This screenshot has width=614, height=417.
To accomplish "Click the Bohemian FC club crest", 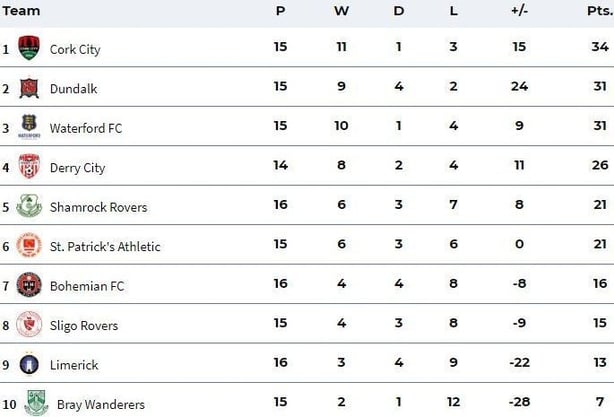I will point(29,285).
